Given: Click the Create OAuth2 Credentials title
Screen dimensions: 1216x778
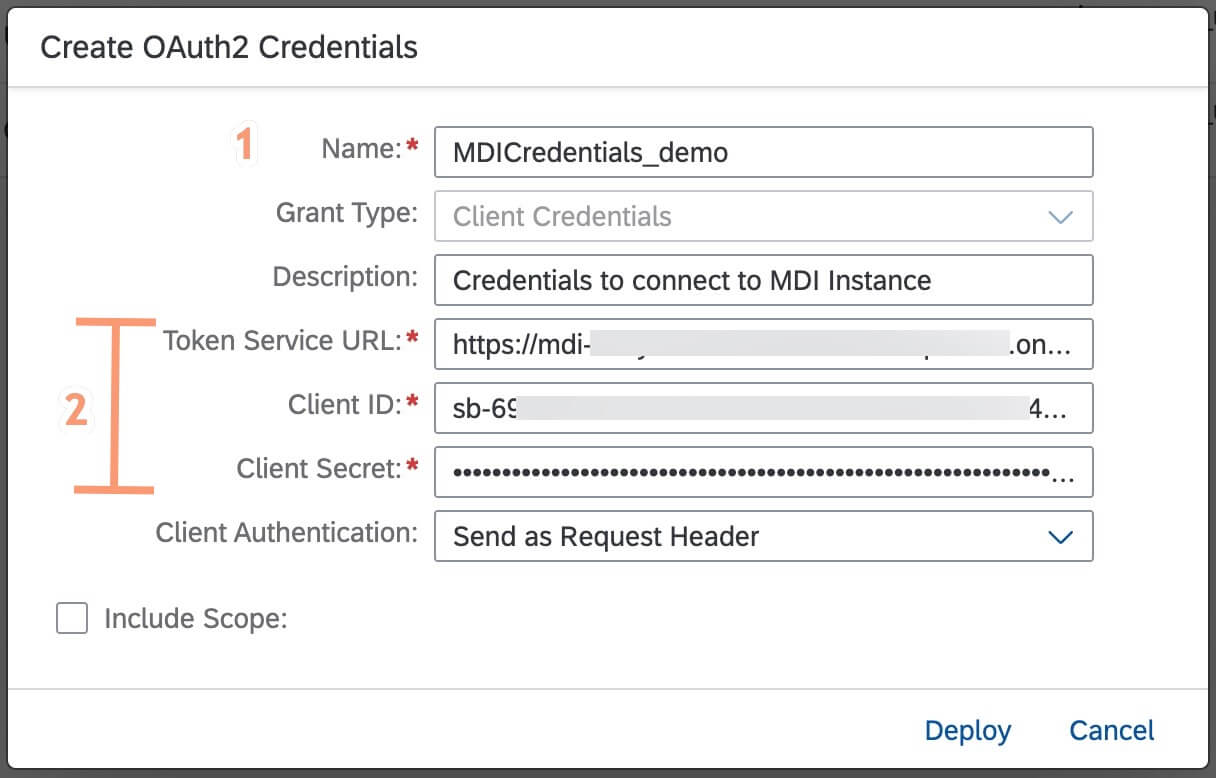Looking at the screenshot, I should [227, 47].
